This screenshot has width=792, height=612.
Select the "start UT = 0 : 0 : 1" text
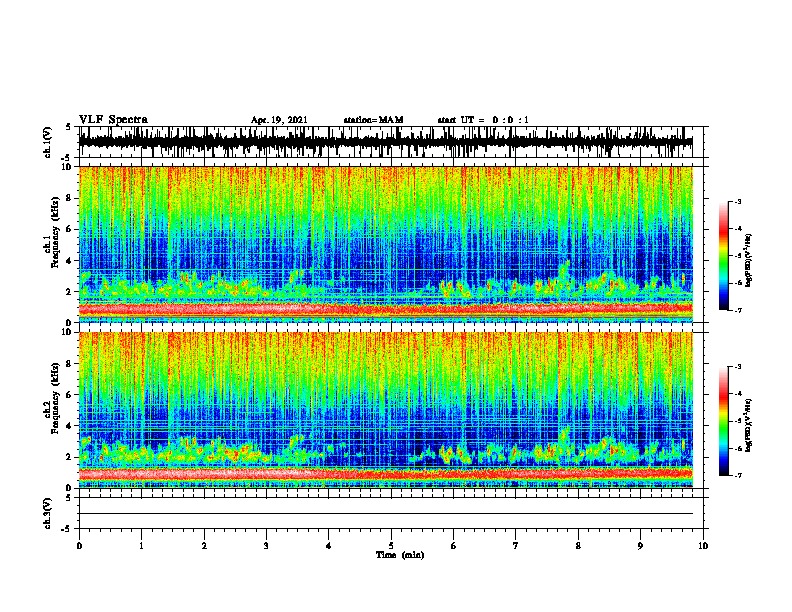(483, 120)
